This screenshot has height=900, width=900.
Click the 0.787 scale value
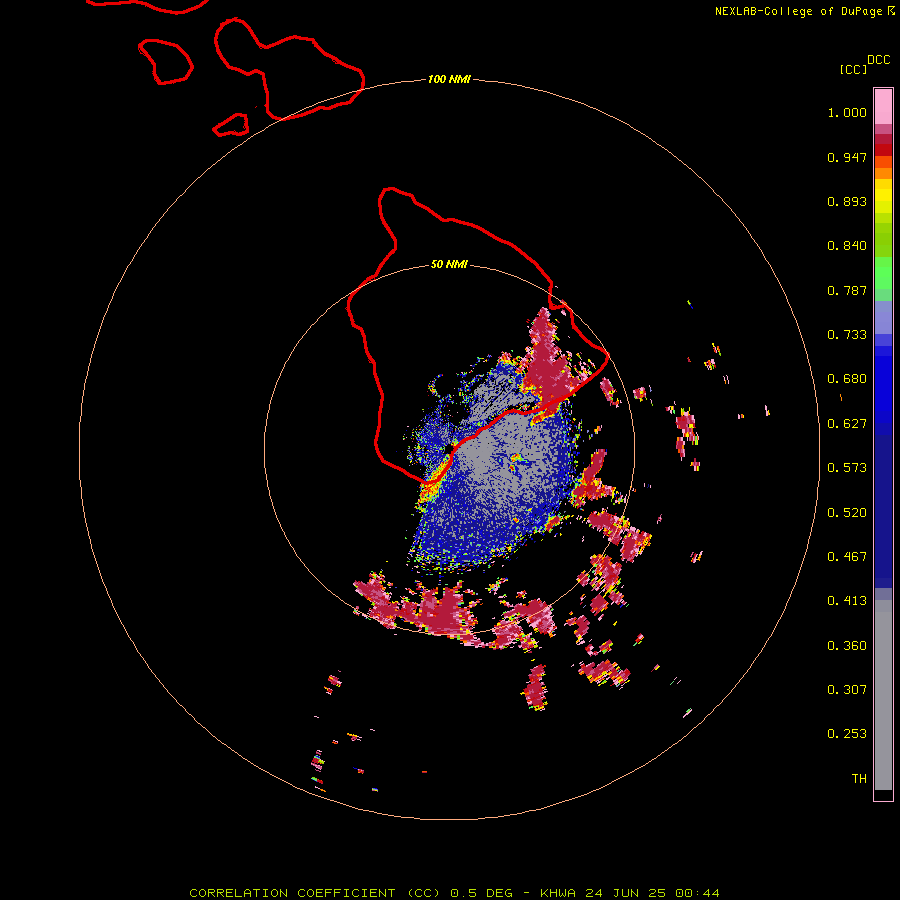(x=847, y=290)
